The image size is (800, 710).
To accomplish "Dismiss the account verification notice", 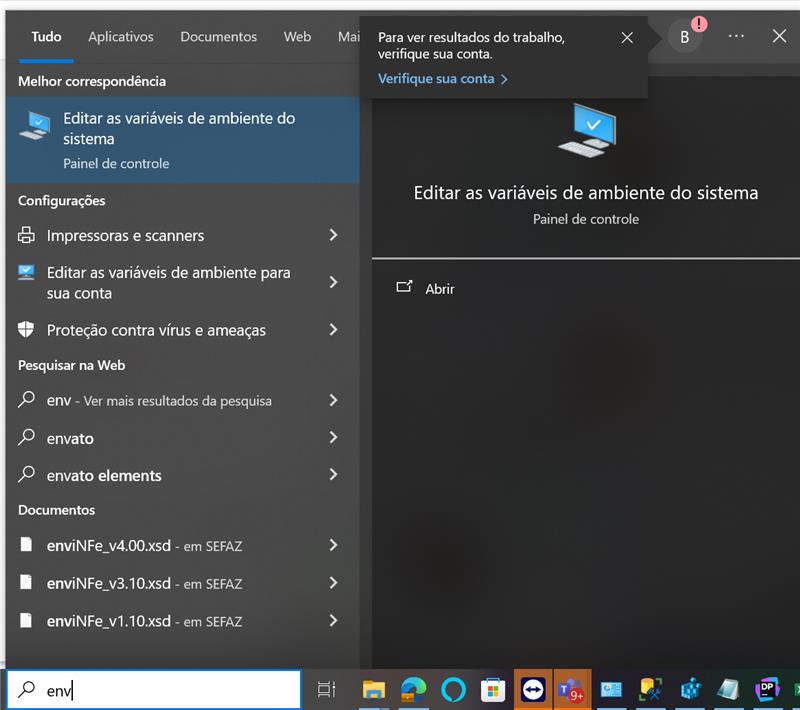I will [627, 38].
